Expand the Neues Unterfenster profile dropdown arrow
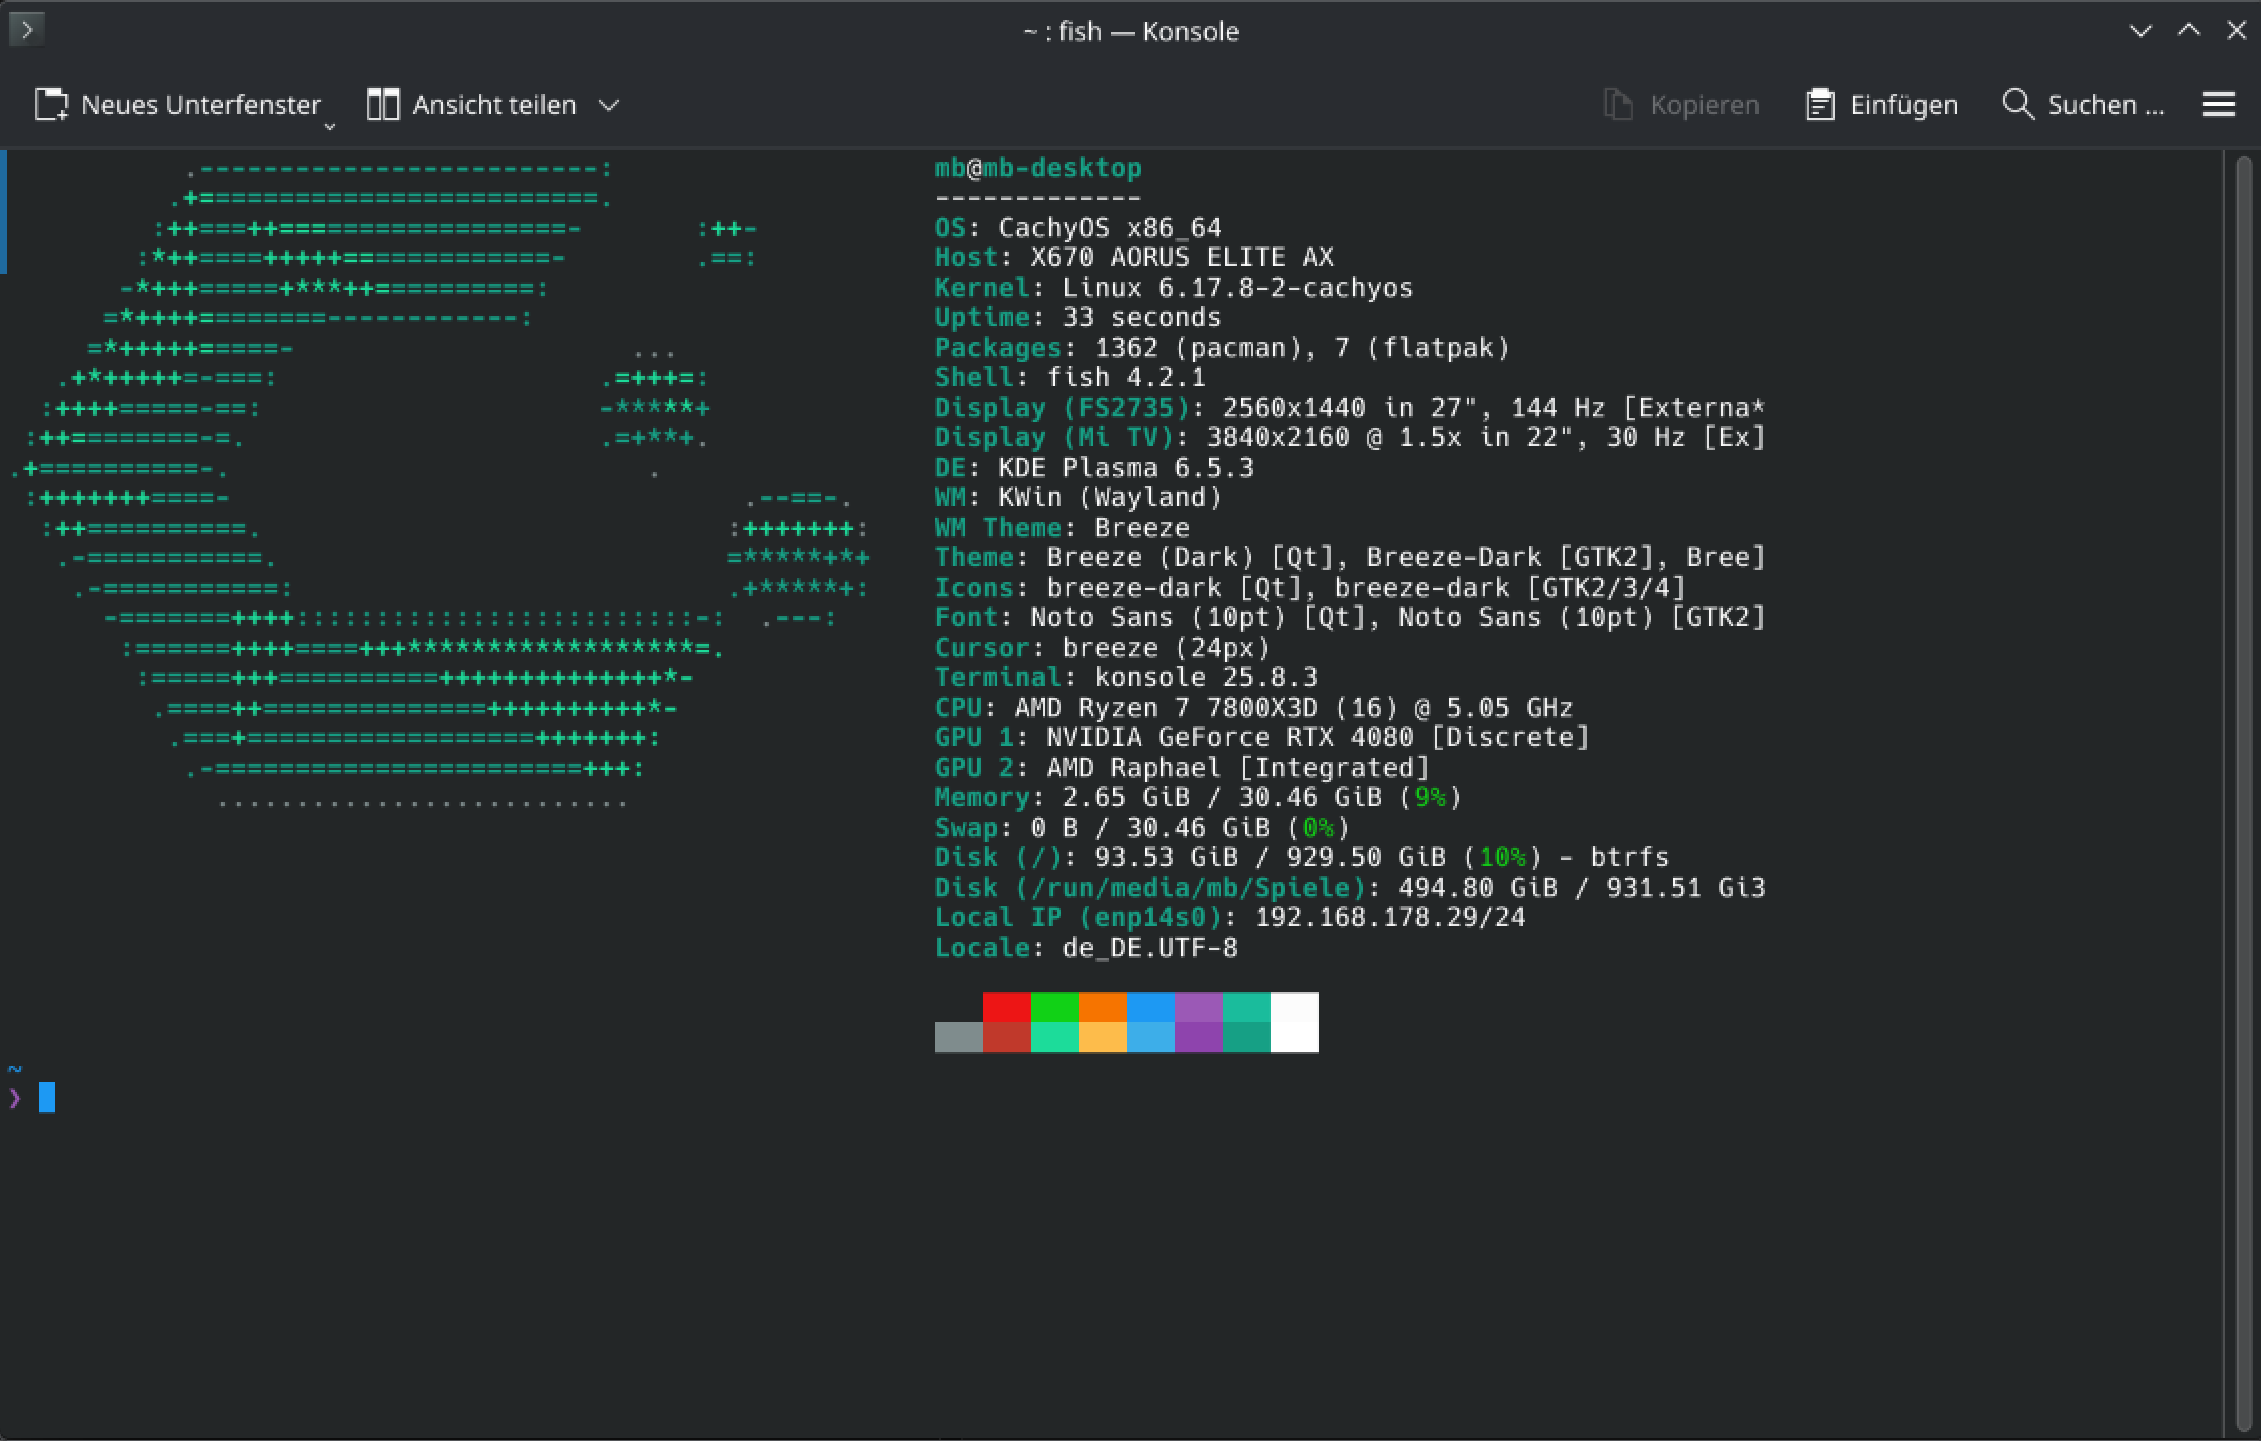 click(x=329, y=127)
